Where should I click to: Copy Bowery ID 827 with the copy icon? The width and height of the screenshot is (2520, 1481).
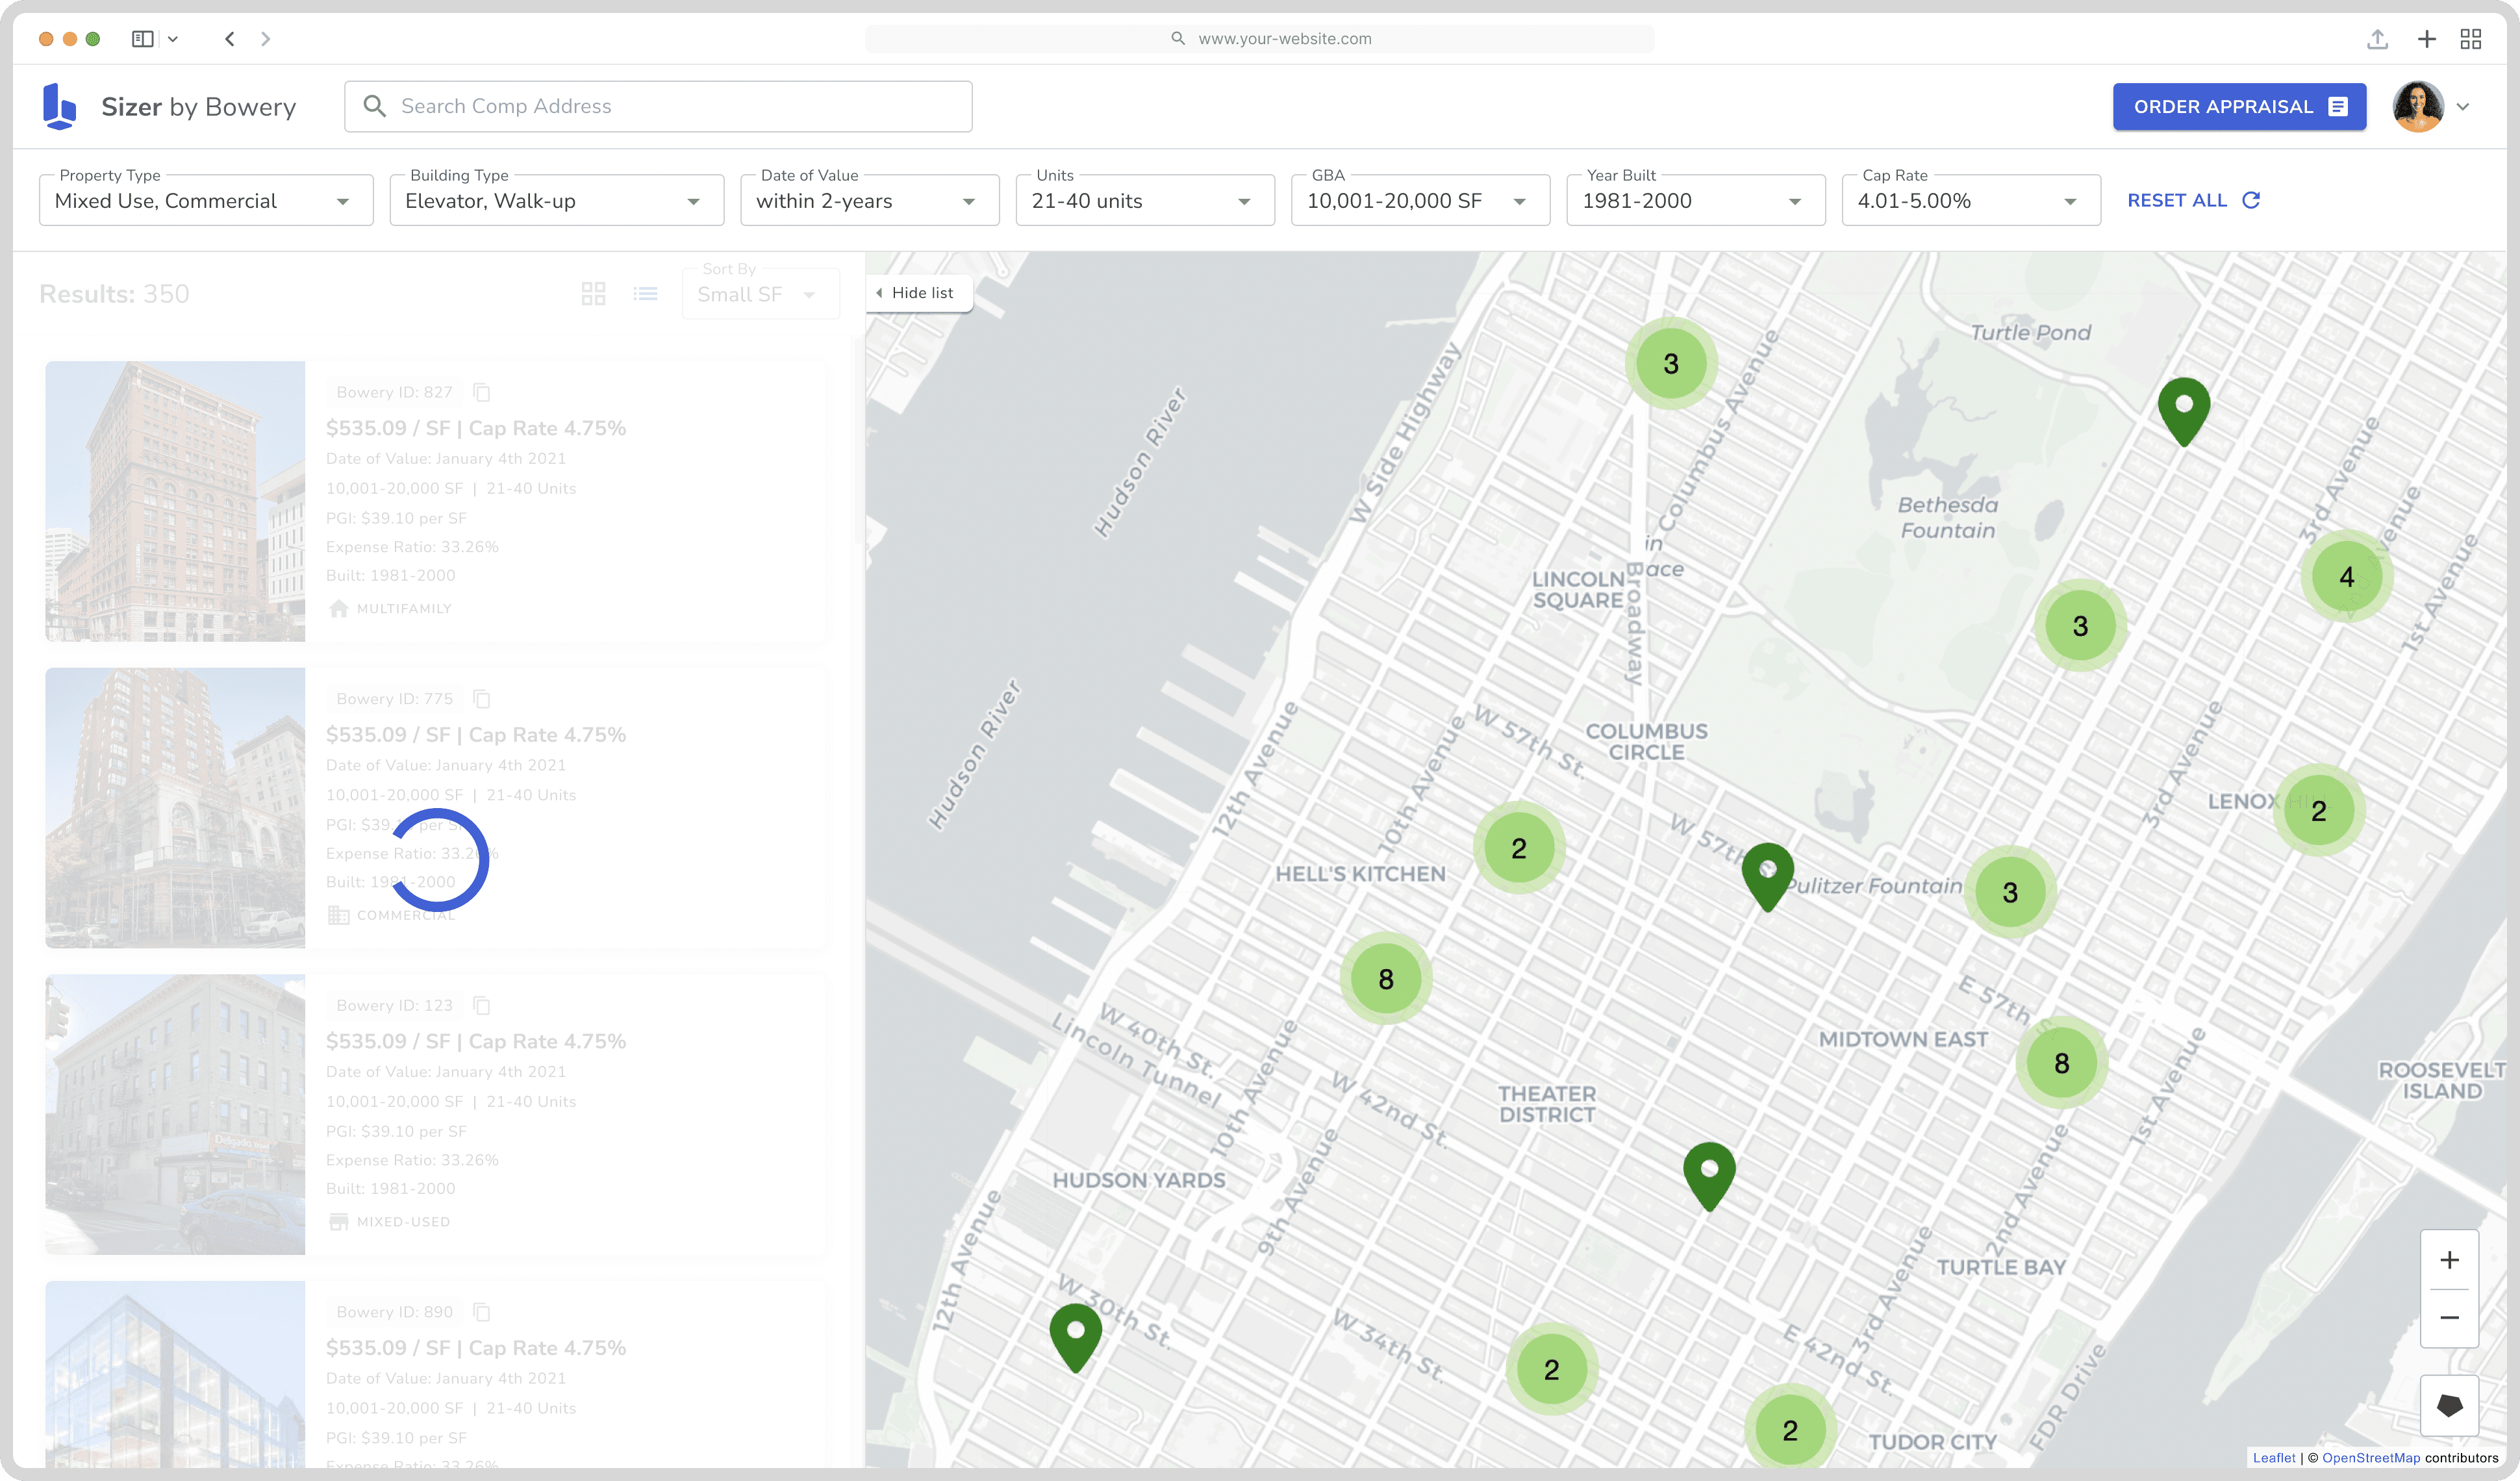point(482,392)
